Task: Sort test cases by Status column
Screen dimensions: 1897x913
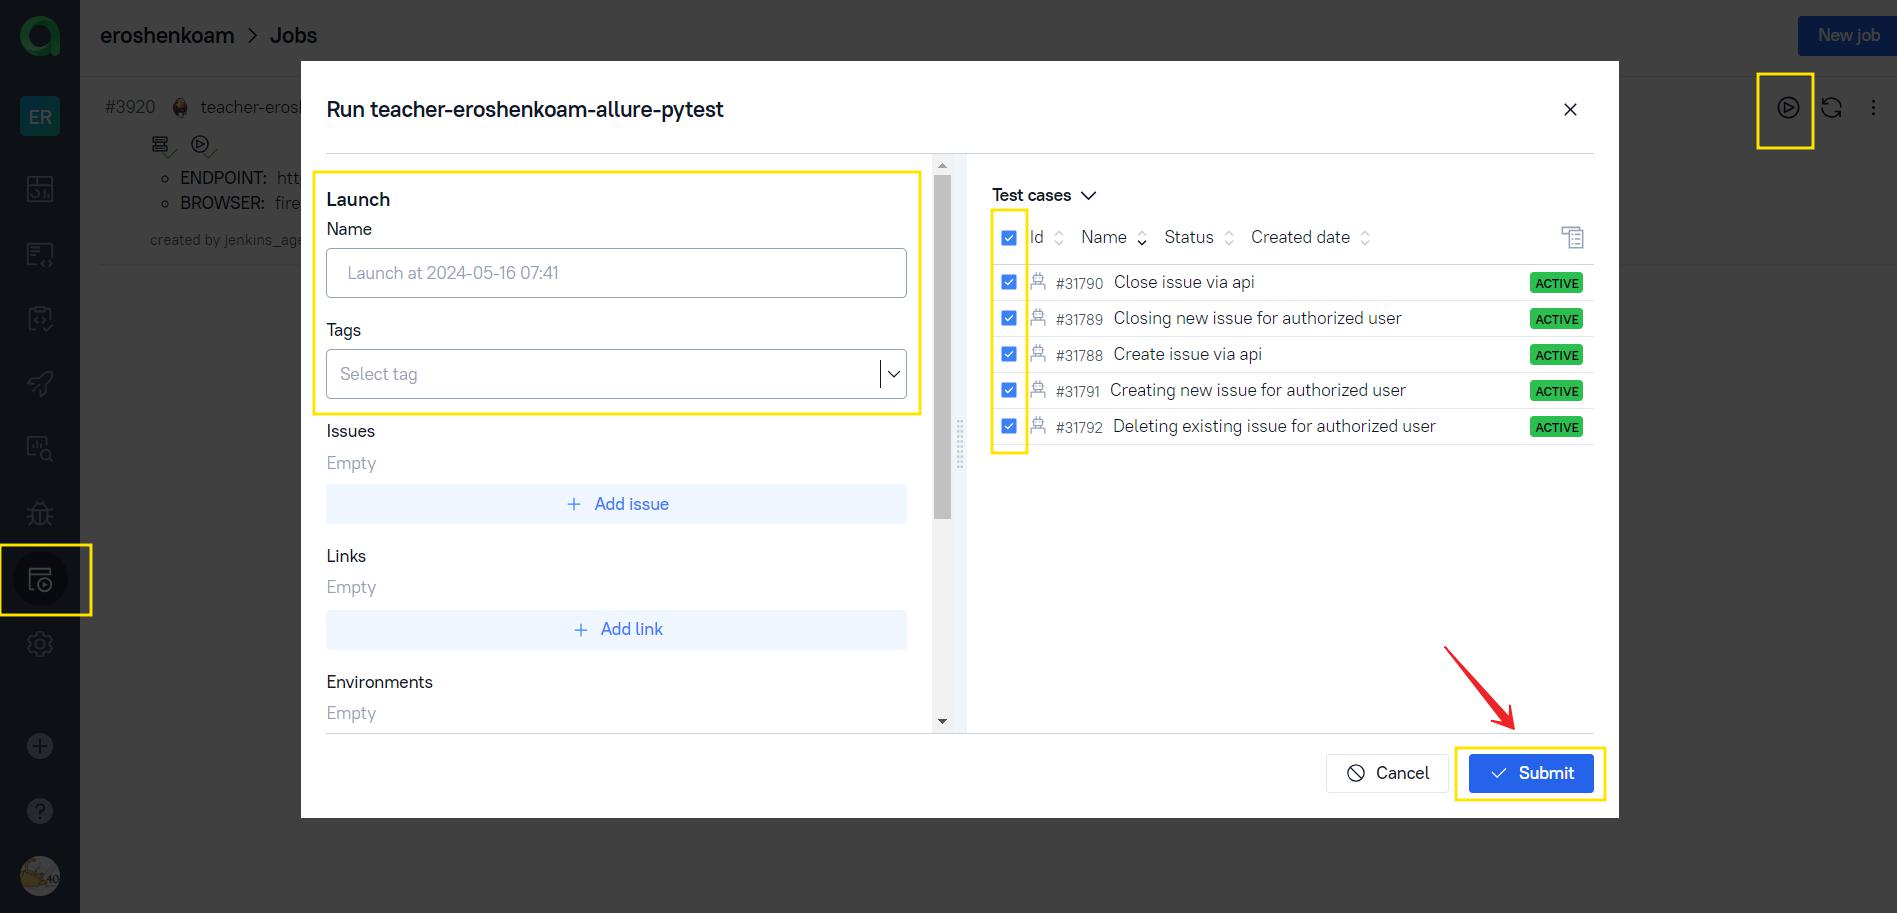Action: (1199, 237)
